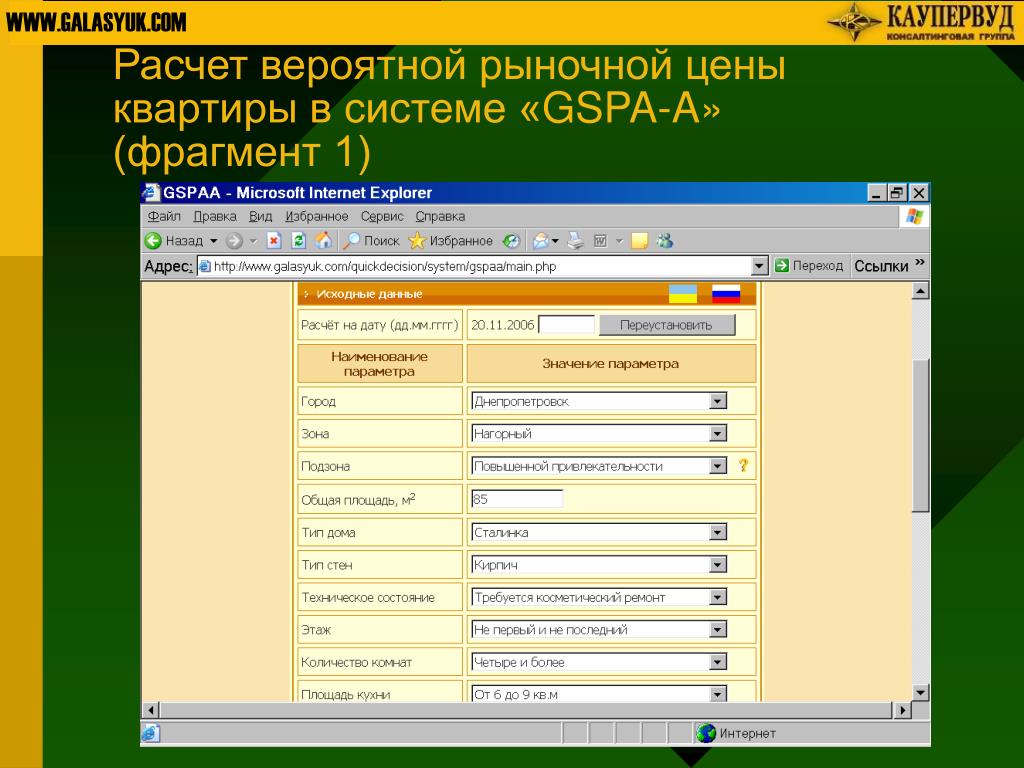Click the links bar double chevron
The height and width of the screenshot is (768, 1024).
point(920,263)
